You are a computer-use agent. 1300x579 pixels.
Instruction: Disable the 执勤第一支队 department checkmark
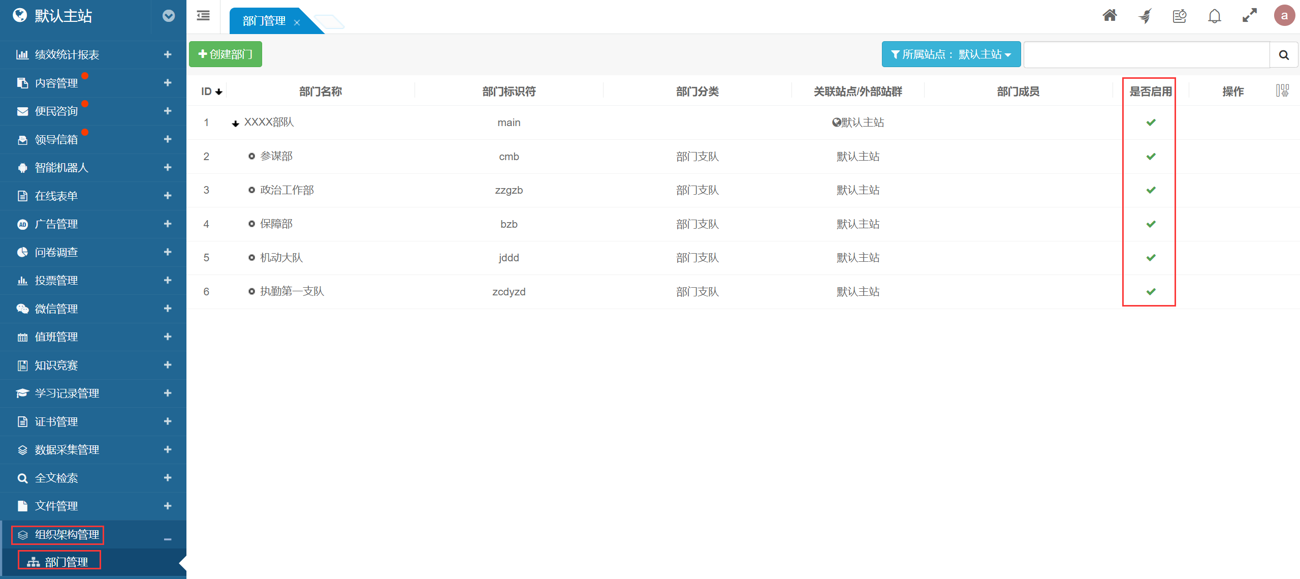(1150, 291)
